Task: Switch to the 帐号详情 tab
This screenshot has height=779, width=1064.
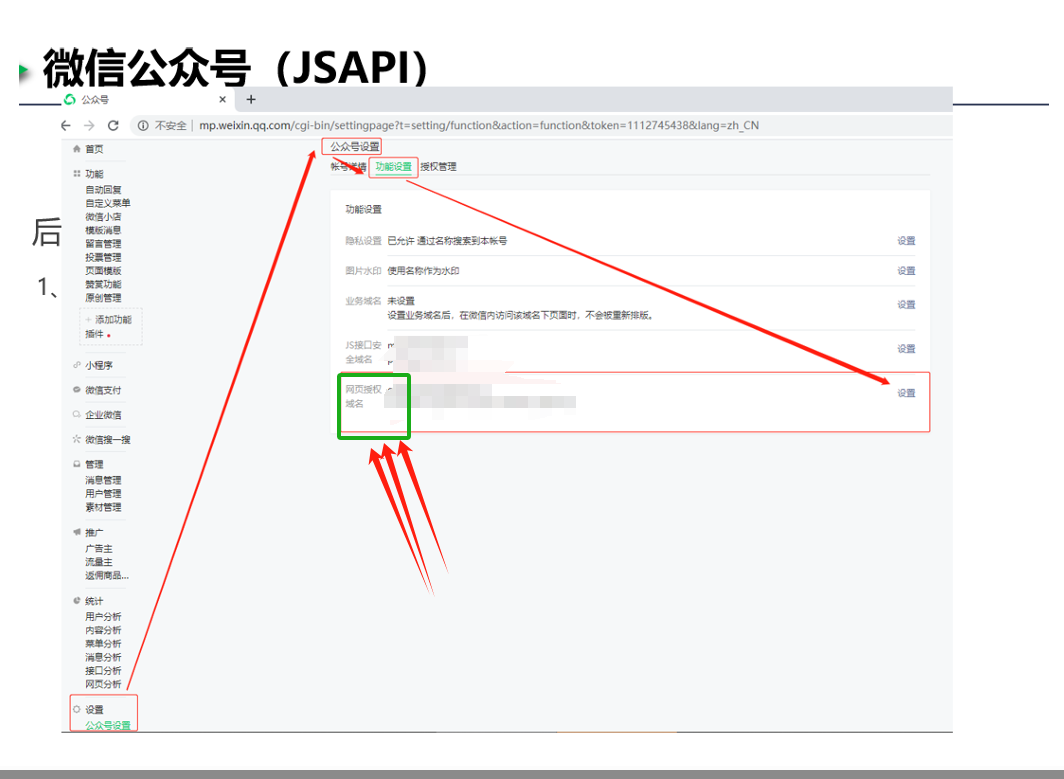Action: [349, 166]
